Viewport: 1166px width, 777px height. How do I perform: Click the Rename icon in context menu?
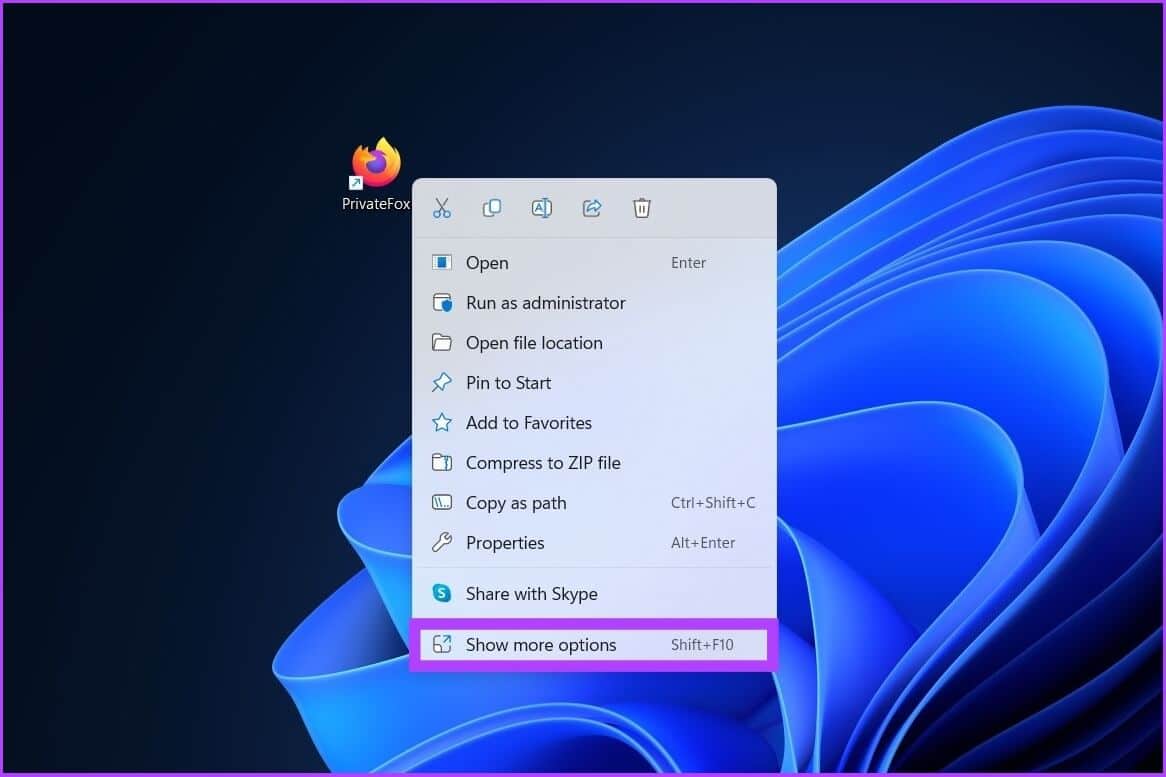point(541,208)
